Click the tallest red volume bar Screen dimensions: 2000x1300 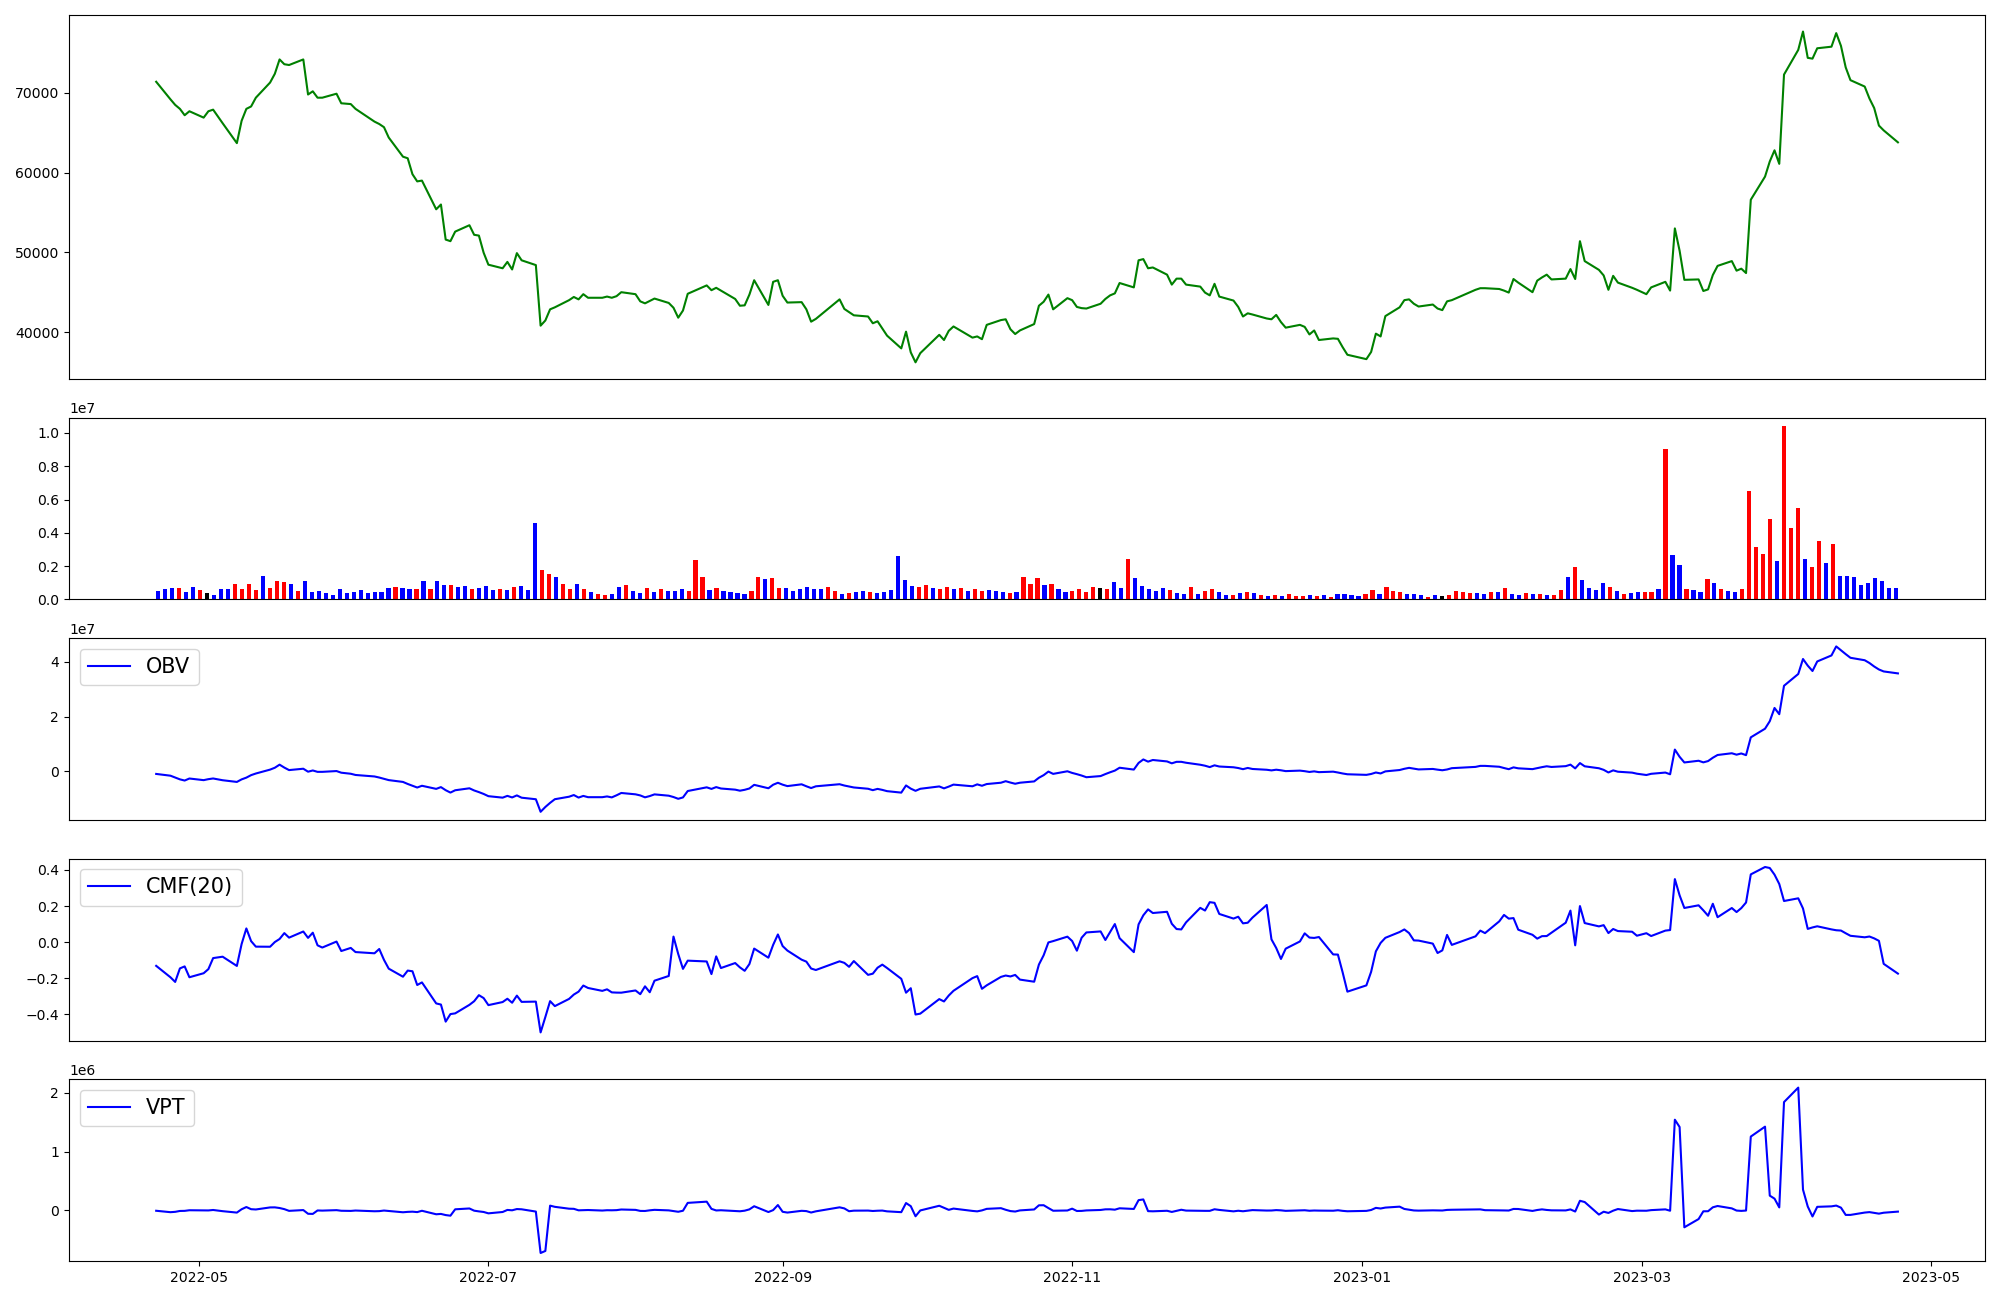click(x=1783, y=512)
